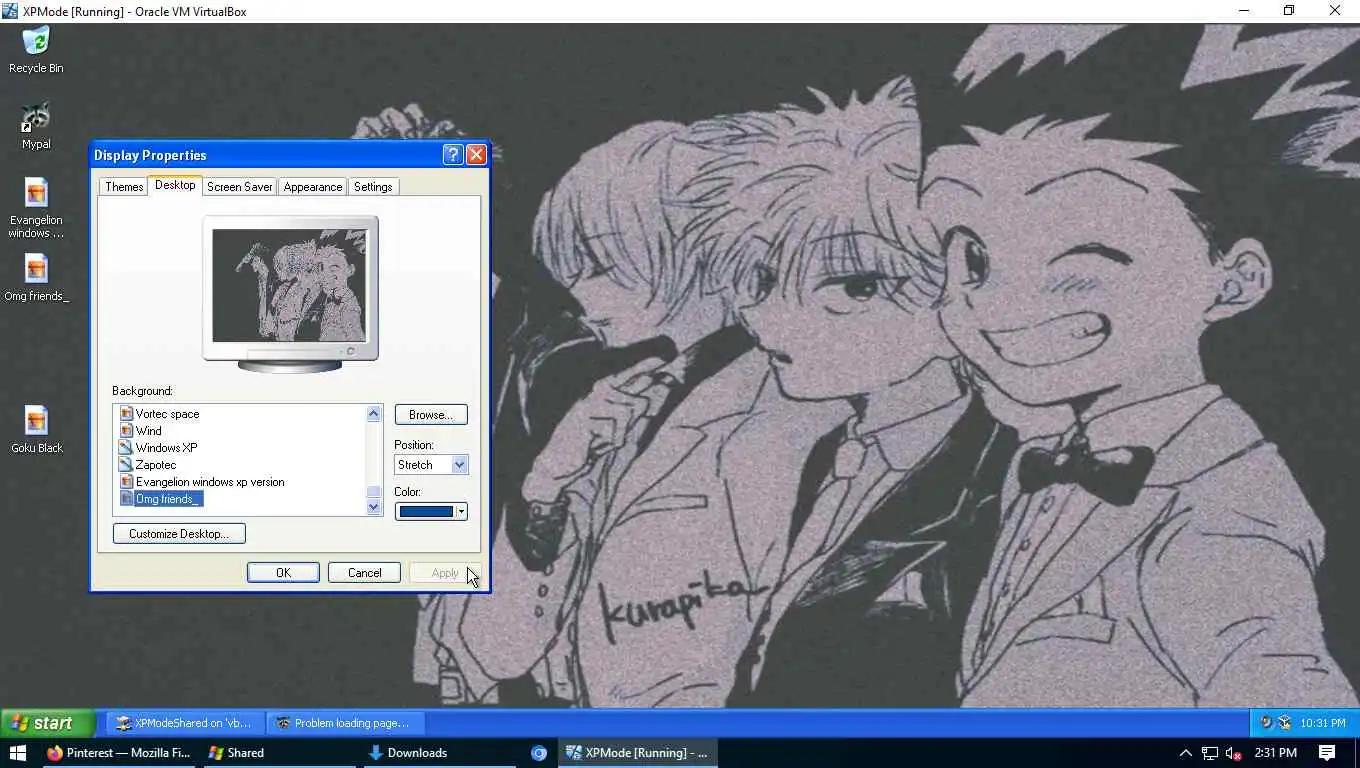Viewport: 1360px width, 768px height.
Task: Click the background list scrollbar thumb
Action: click(x=374, y=491)
